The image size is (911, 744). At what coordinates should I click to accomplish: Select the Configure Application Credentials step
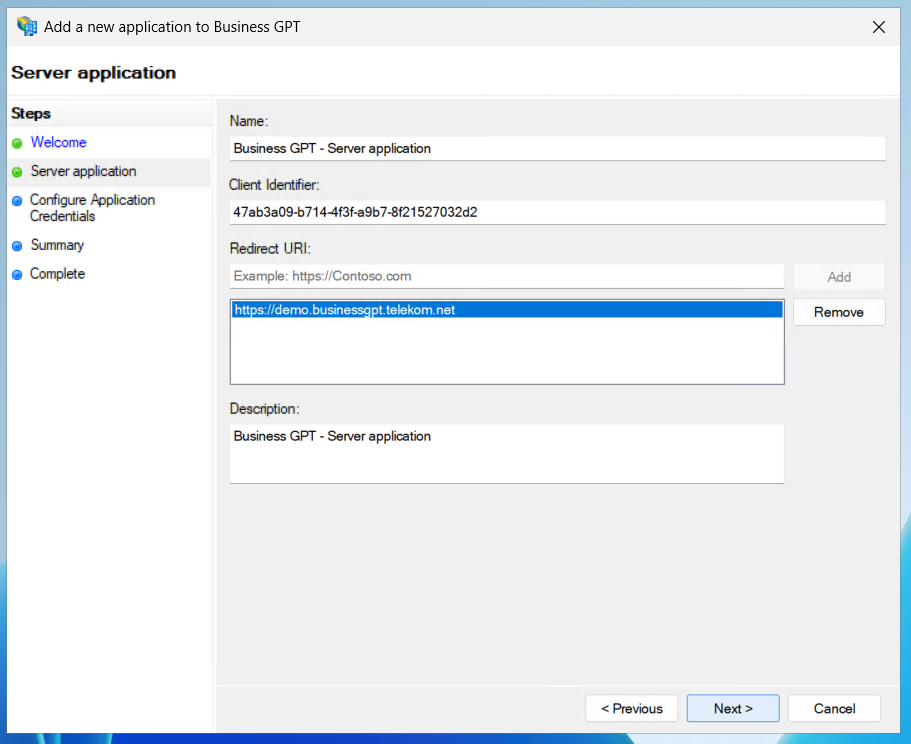(92, 208)
